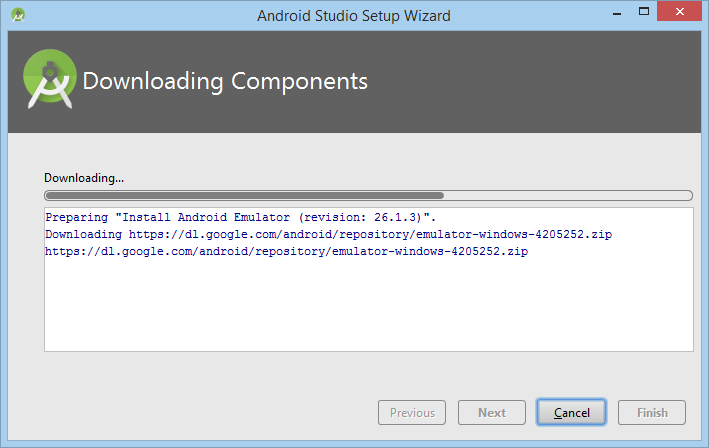Maximize the Setup Wizard window
709x448 pixels.
(x=644, y=12)
